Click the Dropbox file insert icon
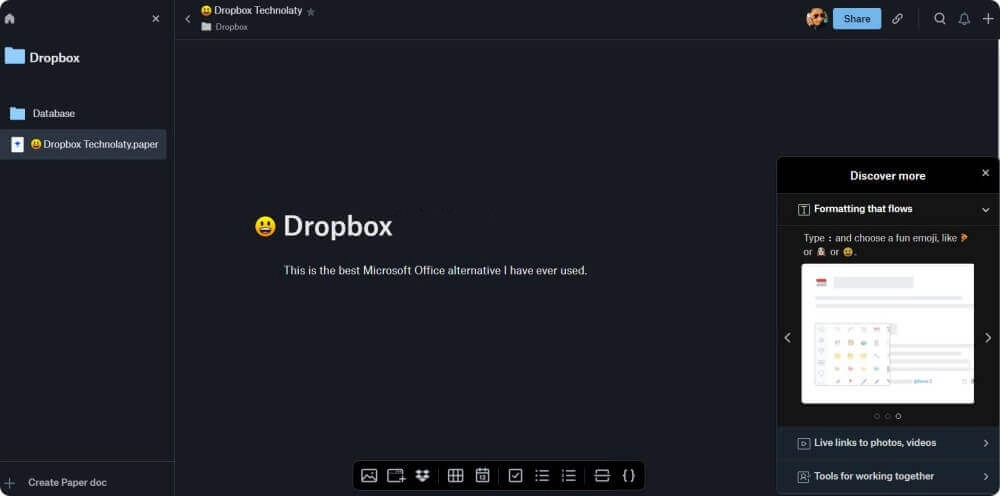The width and height of the screenshot is (1000, 496). 422,476
